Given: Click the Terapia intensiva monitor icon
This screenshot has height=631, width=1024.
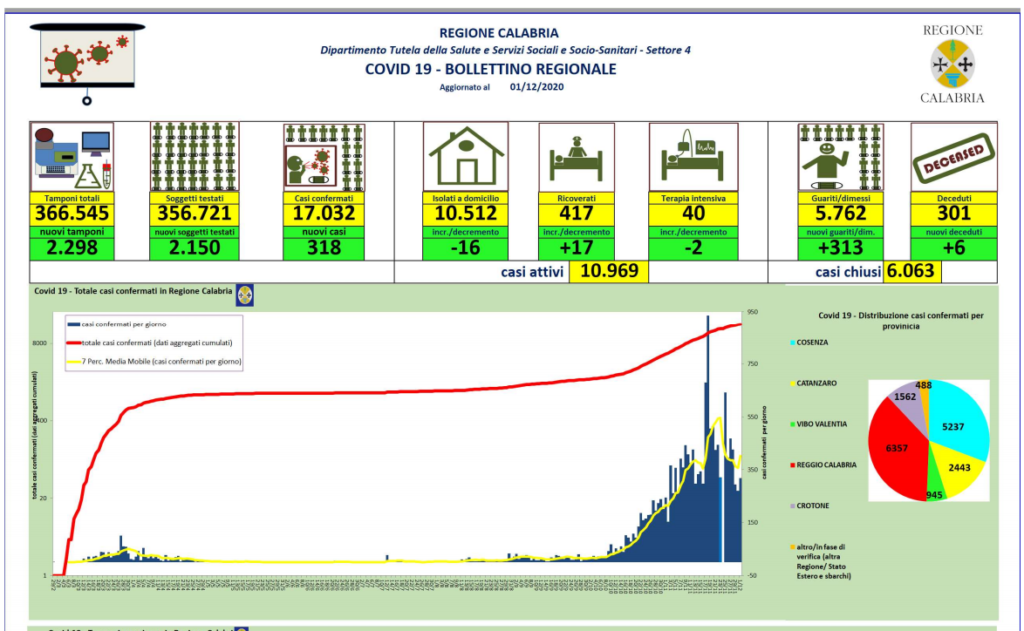Looking at the screenshot, I should coord(692,156).
